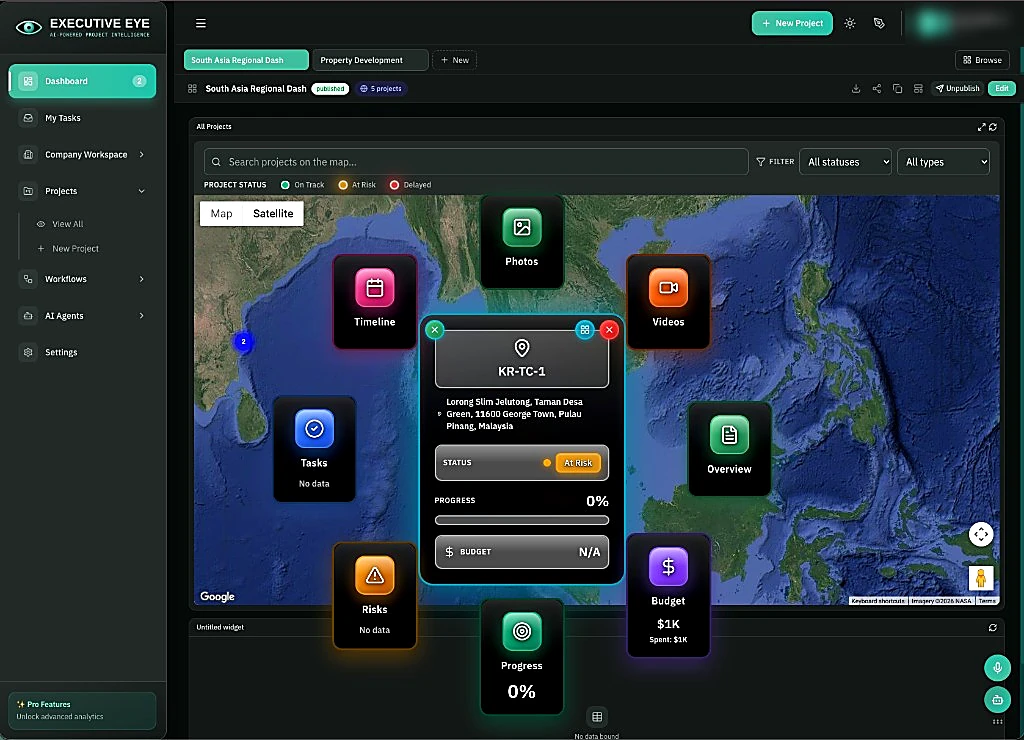Click the tag icon in top bar

point(879,24)
